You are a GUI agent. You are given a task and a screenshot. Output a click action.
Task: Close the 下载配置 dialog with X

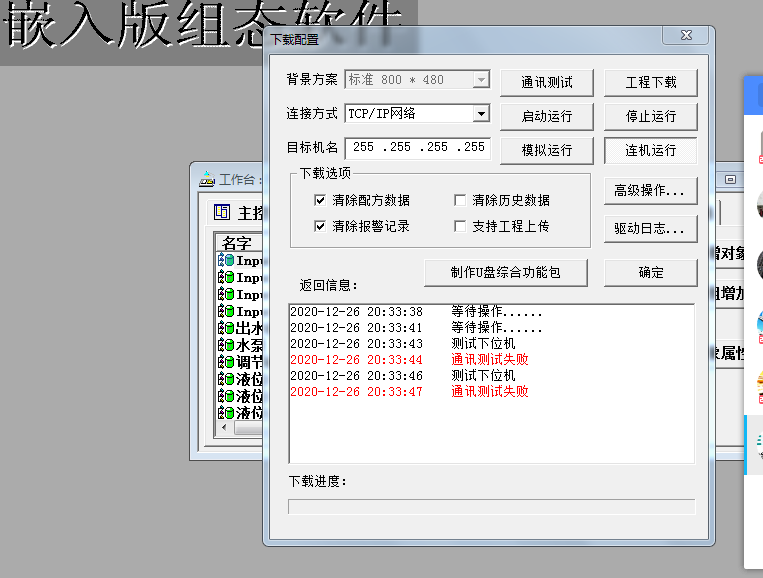[687, 36]
